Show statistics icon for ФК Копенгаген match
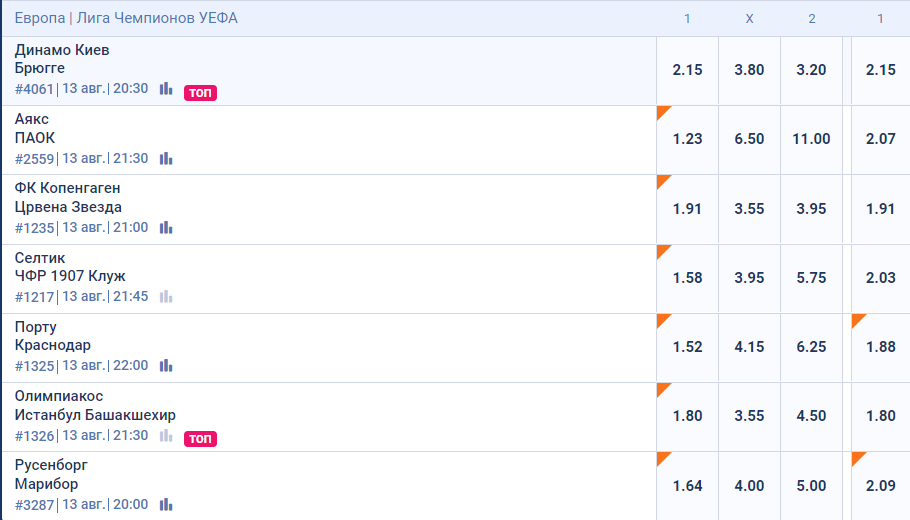This screenshot has height=520, width=910. pyautogui.click(x=166, y=228)
